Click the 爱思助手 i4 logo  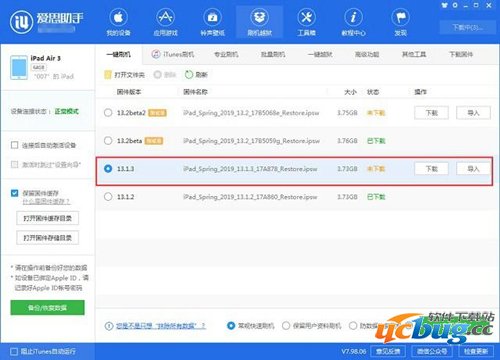[47, 21]
